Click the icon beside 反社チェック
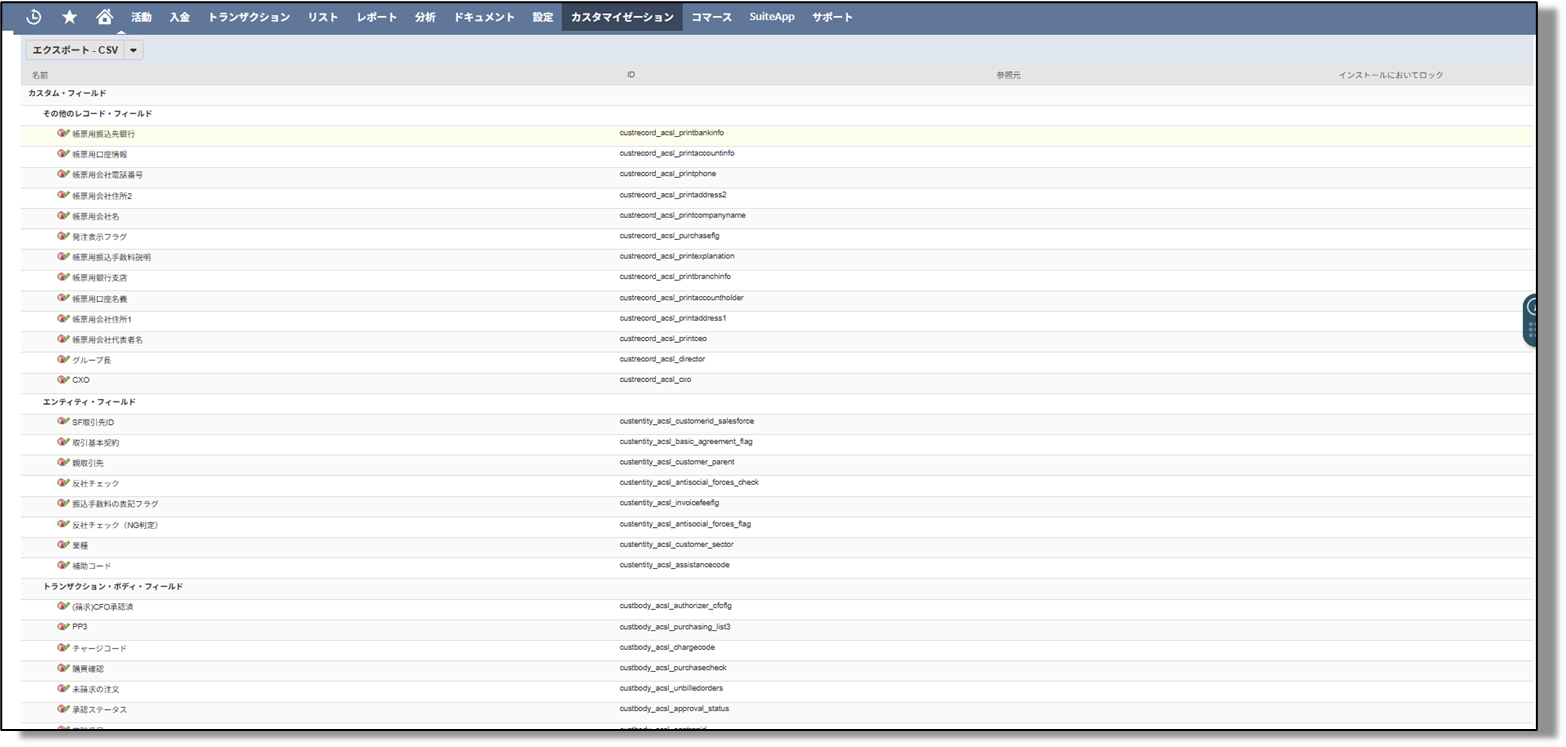The width and height of the screenshot is (1566, 747). click(63, 483)
